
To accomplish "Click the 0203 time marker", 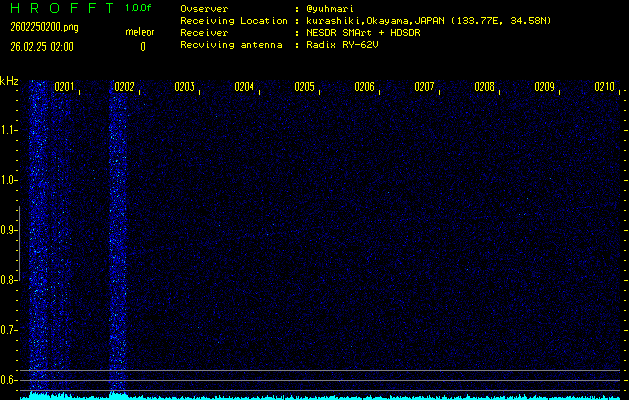I will pos(184,87).
